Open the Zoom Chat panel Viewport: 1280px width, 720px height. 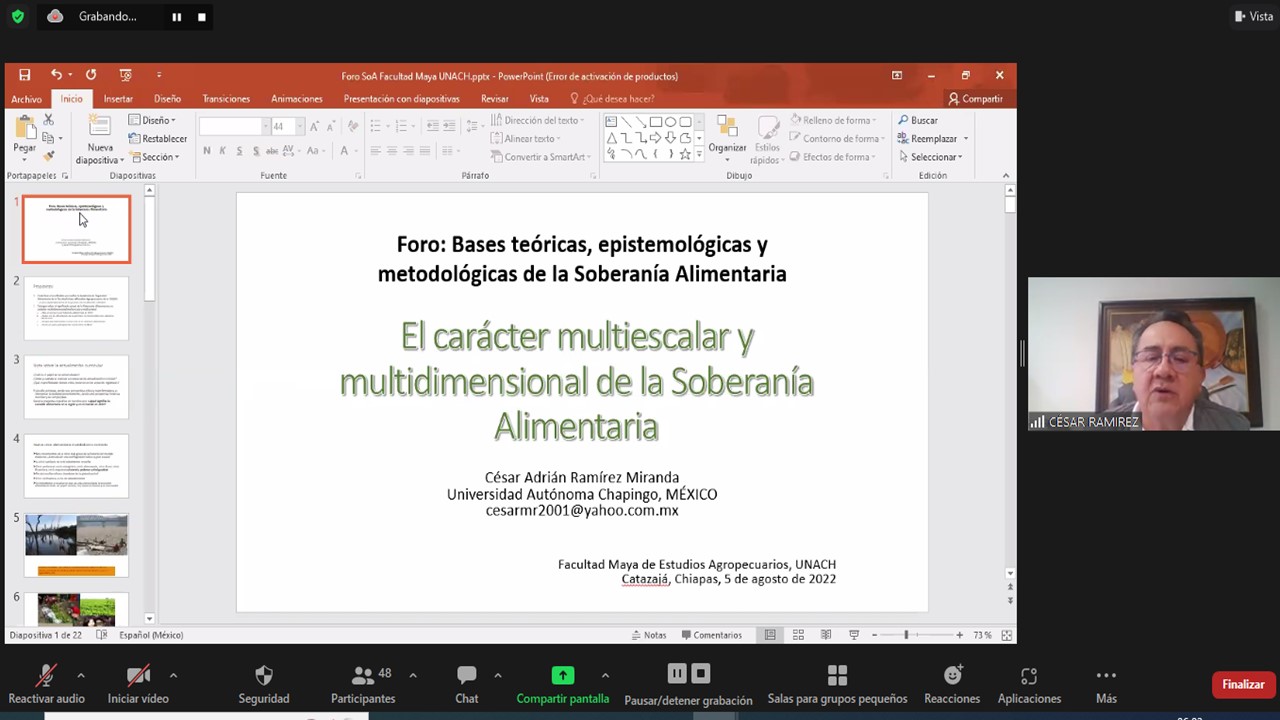pos(466,684)
